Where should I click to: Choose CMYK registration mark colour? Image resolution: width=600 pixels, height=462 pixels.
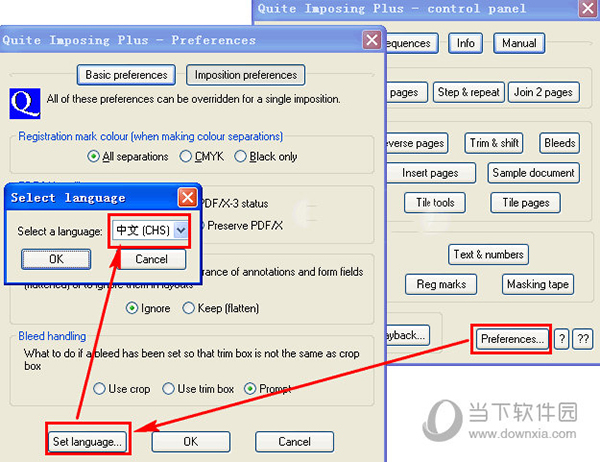pos(185,156)
